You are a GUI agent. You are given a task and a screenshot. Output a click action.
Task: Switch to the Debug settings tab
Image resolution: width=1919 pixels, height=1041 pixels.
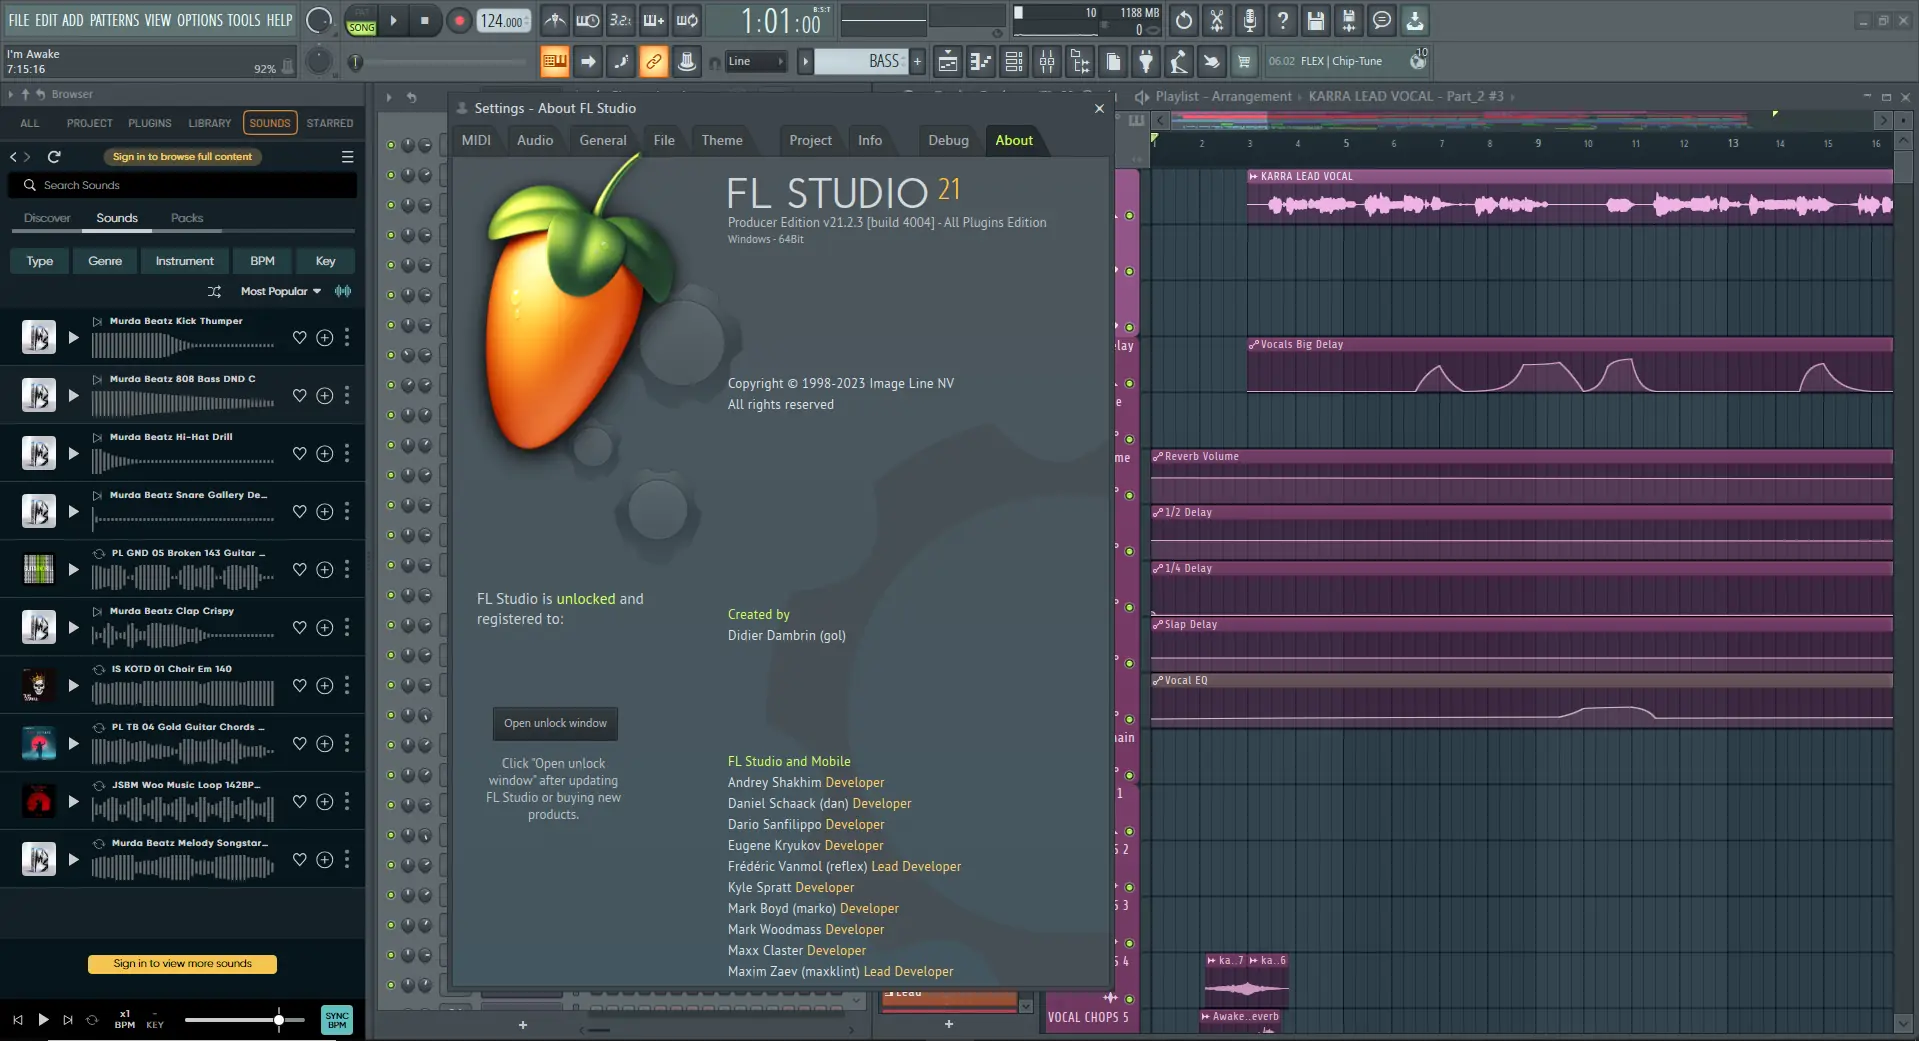click(948, 140)
